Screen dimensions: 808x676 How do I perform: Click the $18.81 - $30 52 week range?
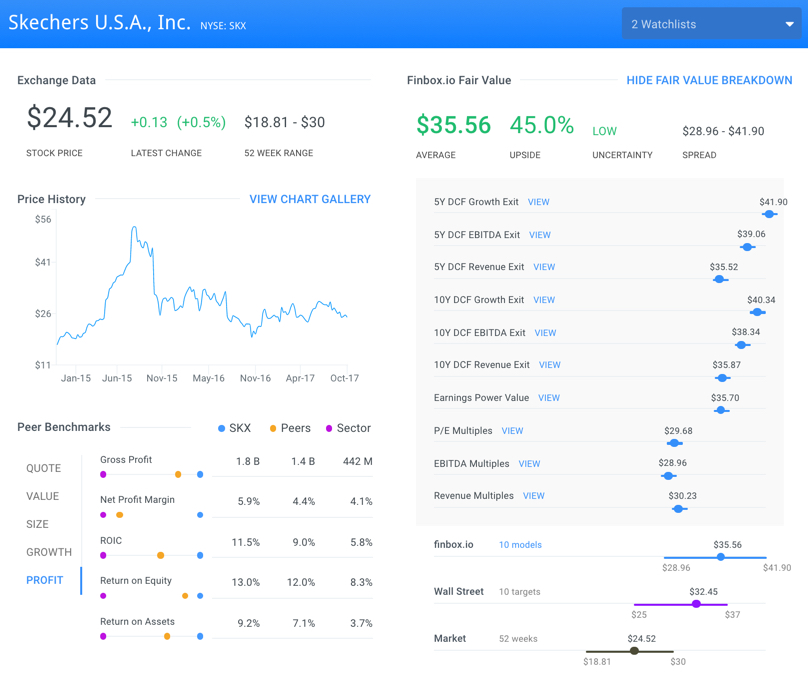[284, 123]
